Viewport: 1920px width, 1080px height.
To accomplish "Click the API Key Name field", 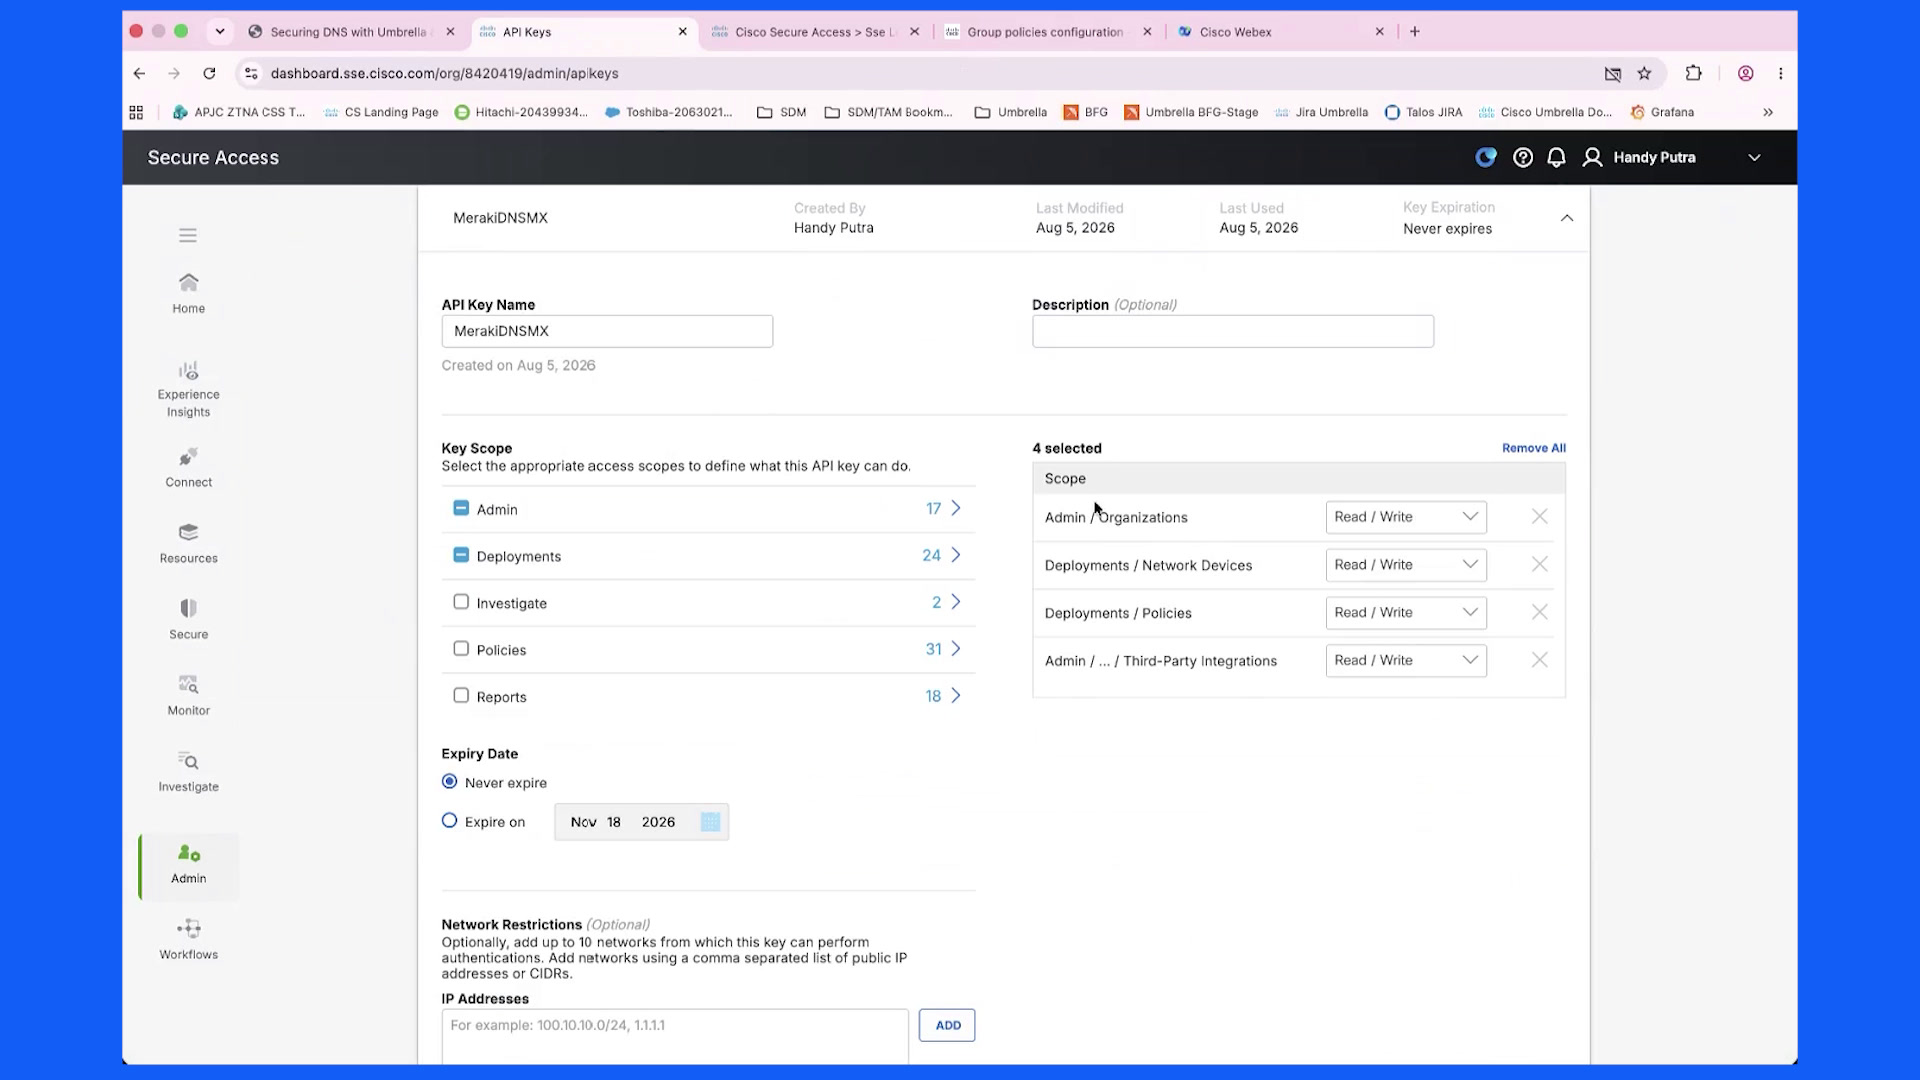I will coord(607,331).
